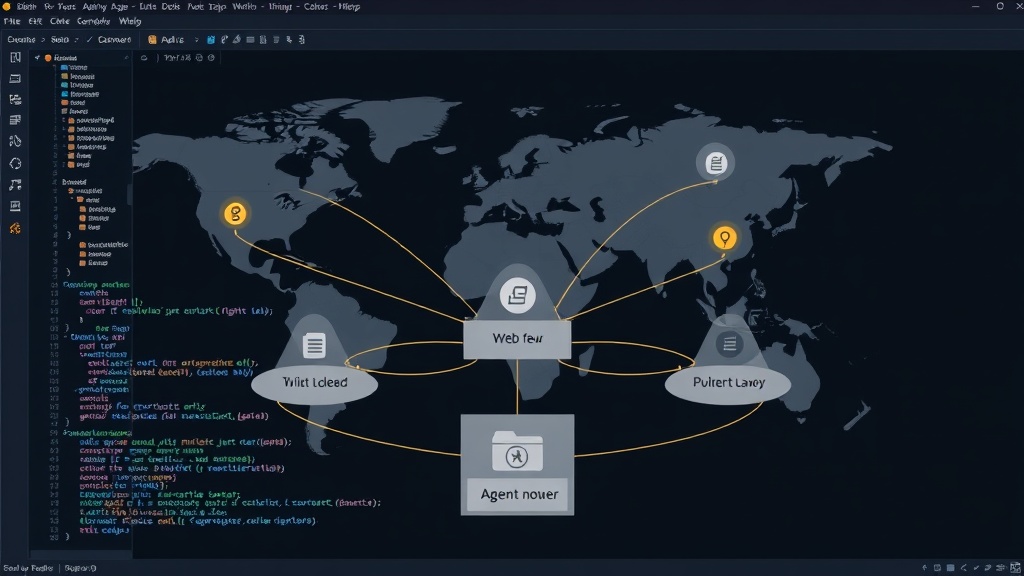Screen dimensions: 1024x576
Task: Click the filled square icon in the status bar
Action: click(950, 568)
